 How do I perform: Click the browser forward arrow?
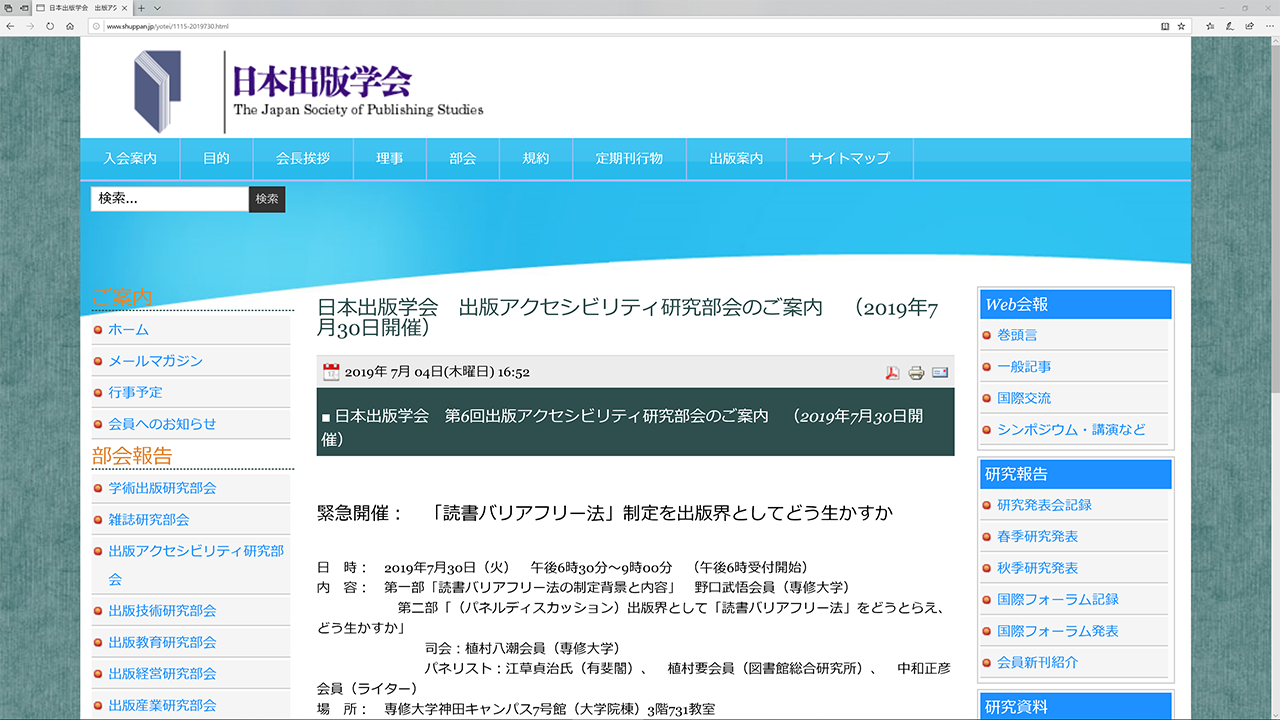[x=30, y=26]
